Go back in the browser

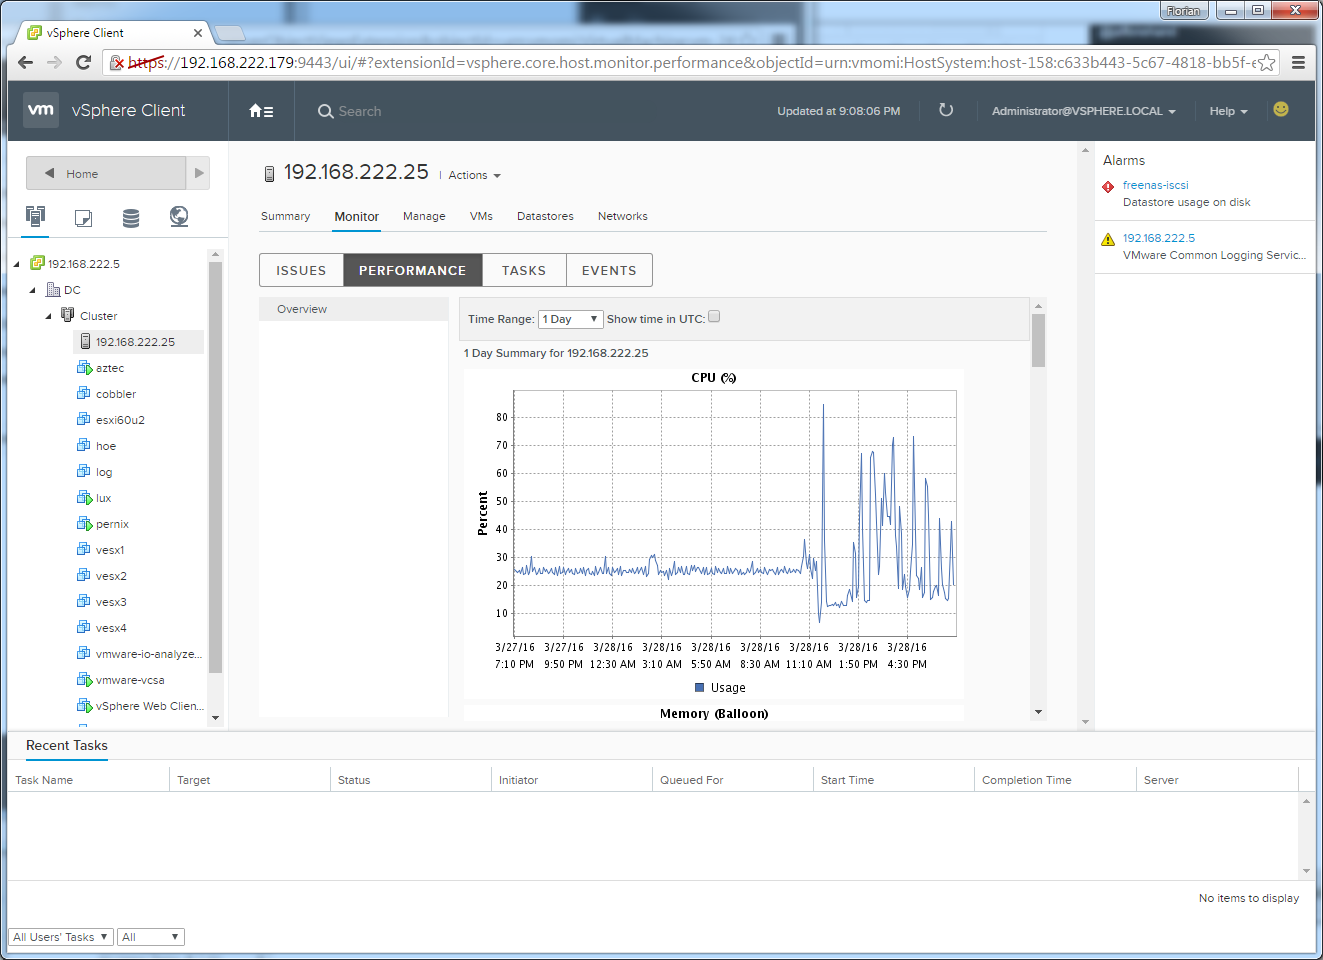(x=26, y=62)
